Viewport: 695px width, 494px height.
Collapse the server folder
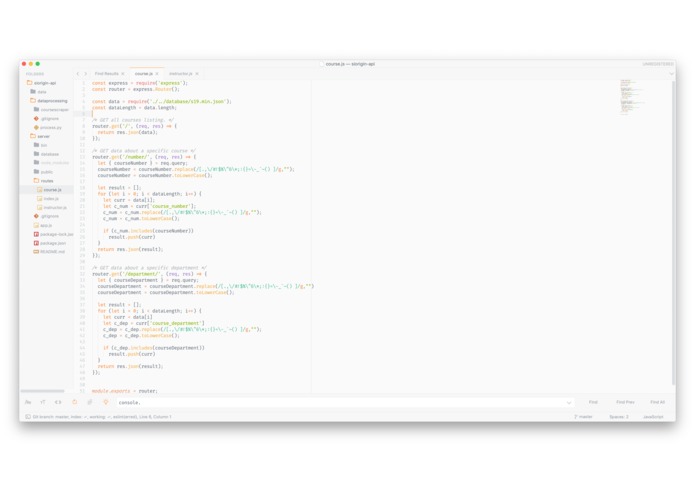pyautogui.click(x=40, y=136)
